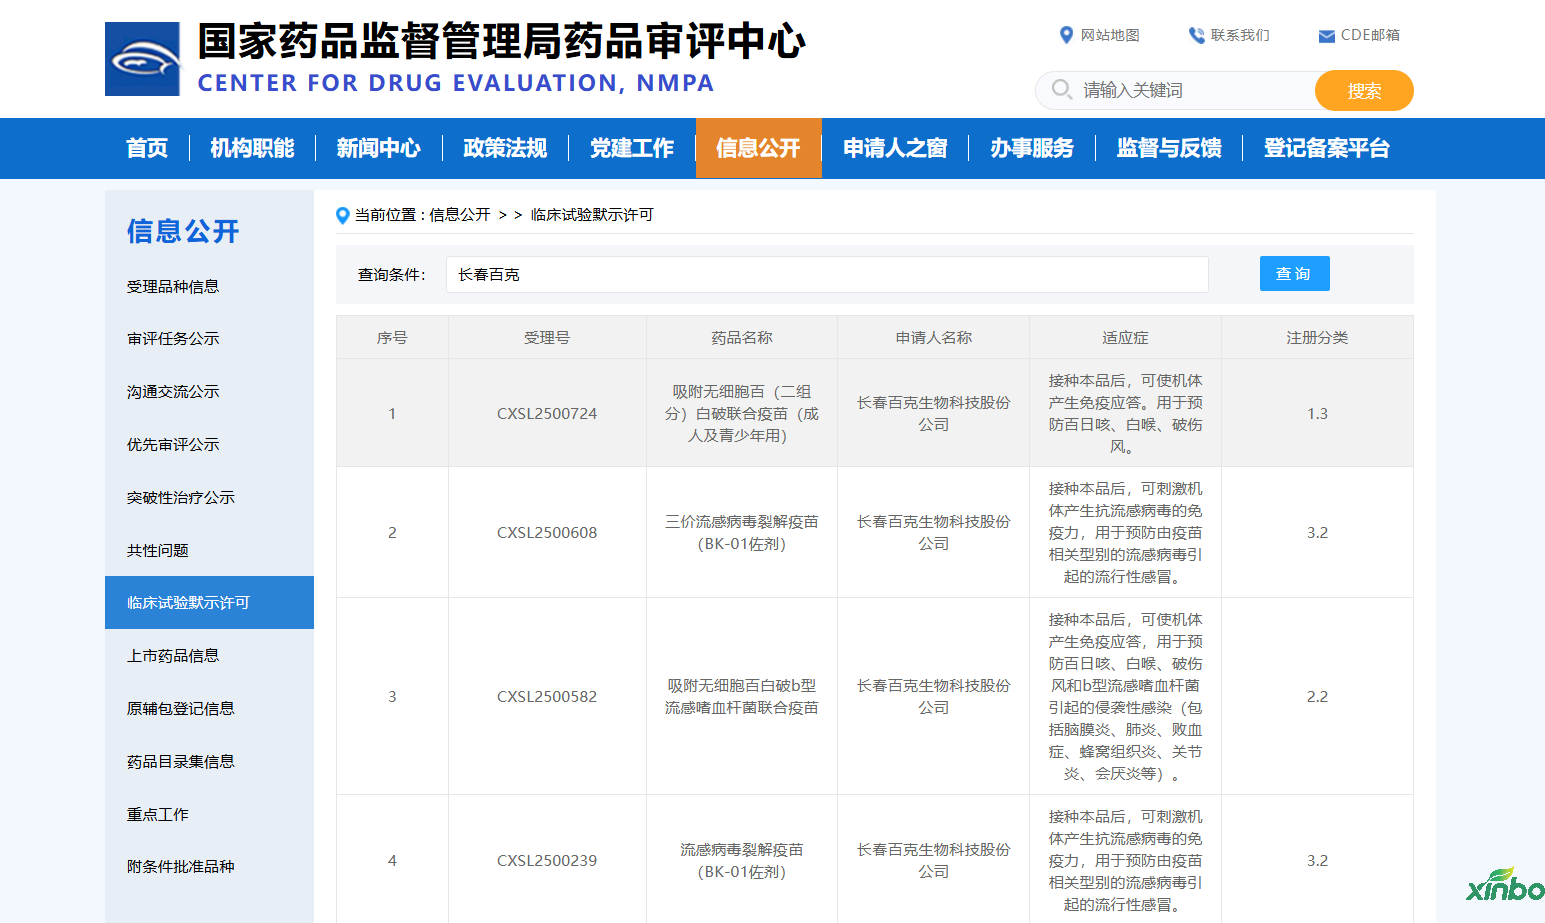Open 受理品种信息 in the sidebar
The image size is (1545, 923).
173,287
